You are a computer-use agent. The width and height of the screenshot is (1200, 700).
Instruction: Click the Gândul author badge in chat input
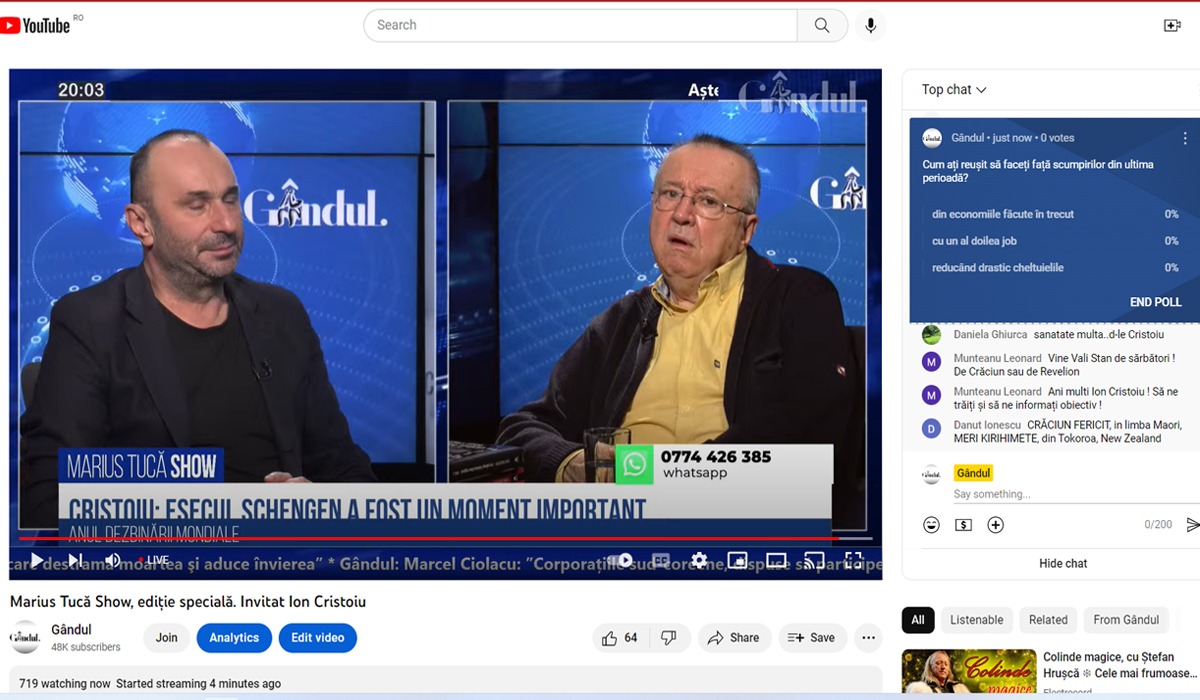tap(973, 473)
